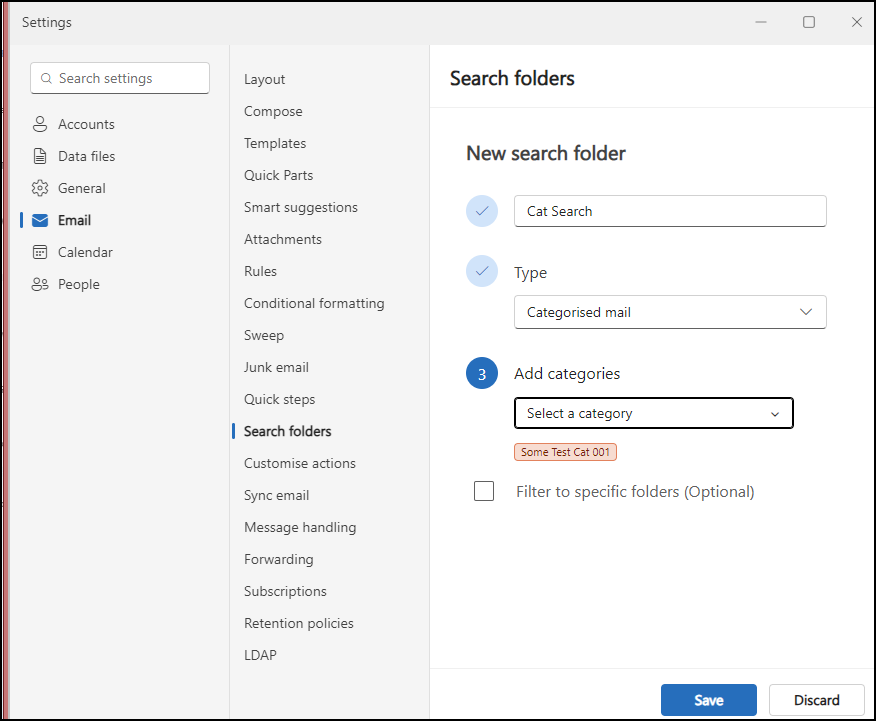Switch to Data files category
The width and height of the screenshot is (876, 721).
(87, 156)
